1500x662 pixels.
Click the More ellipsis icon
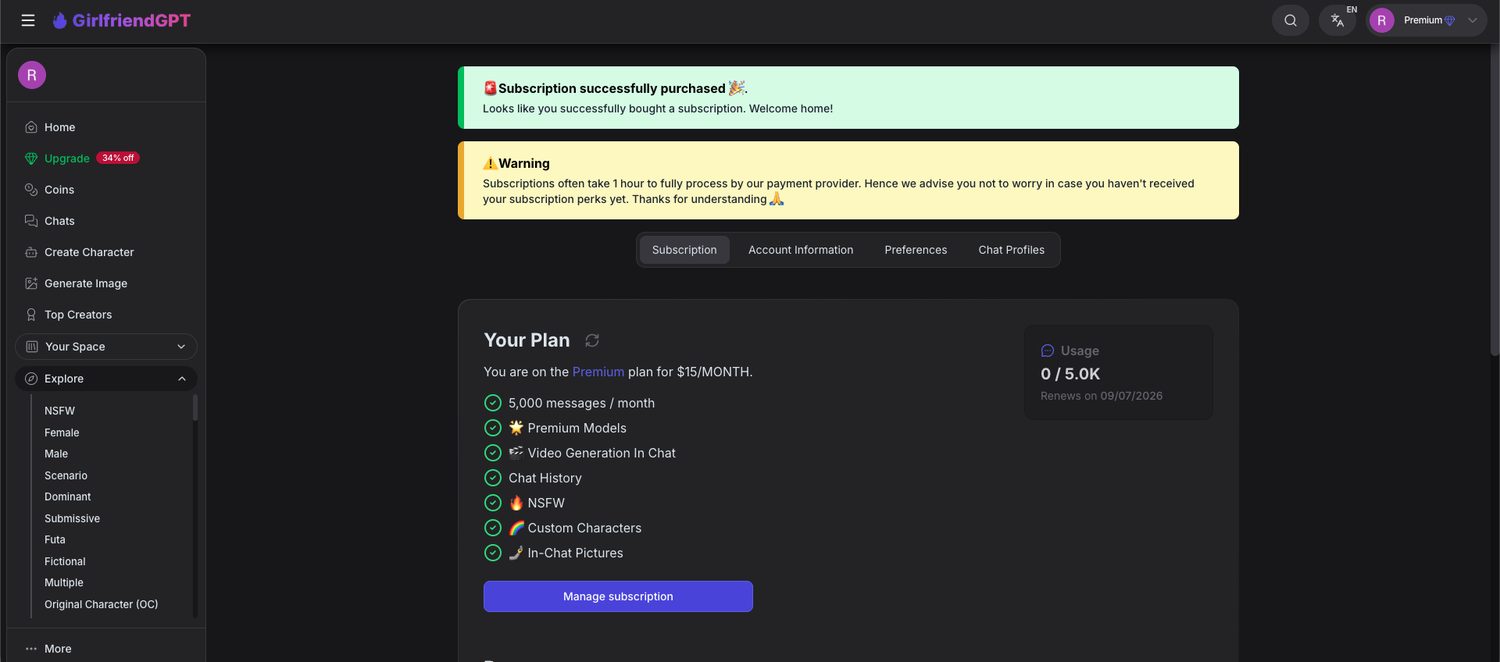pos(31,648)
